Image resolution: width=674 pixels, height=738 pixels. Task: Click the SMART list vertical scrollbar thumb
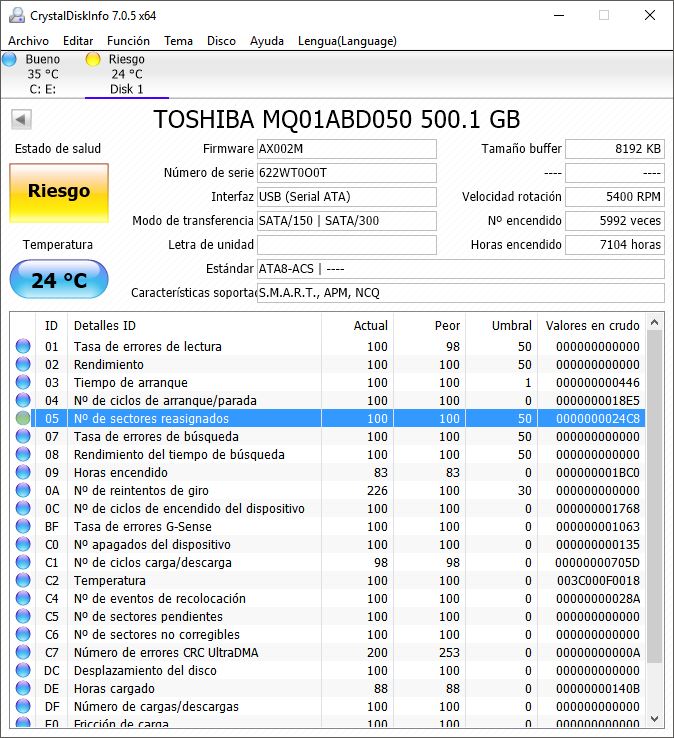click(x=654, y=497)
